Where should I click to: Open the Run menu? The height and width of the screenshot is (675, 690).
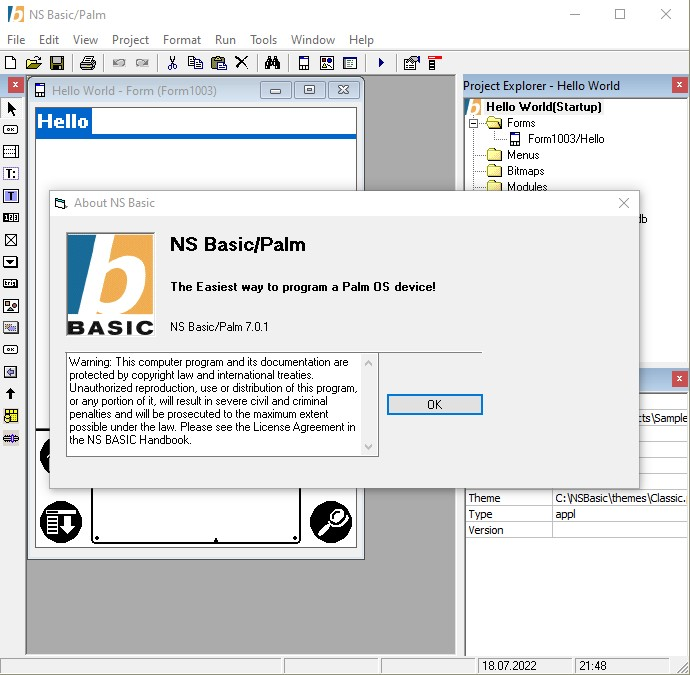(225, 40)
